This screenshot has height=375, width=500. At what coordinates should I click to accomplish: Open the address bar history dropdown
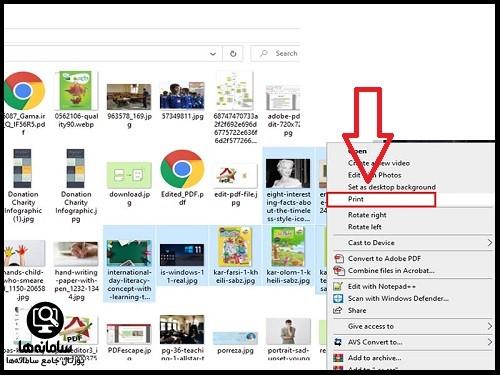[213, 54]
